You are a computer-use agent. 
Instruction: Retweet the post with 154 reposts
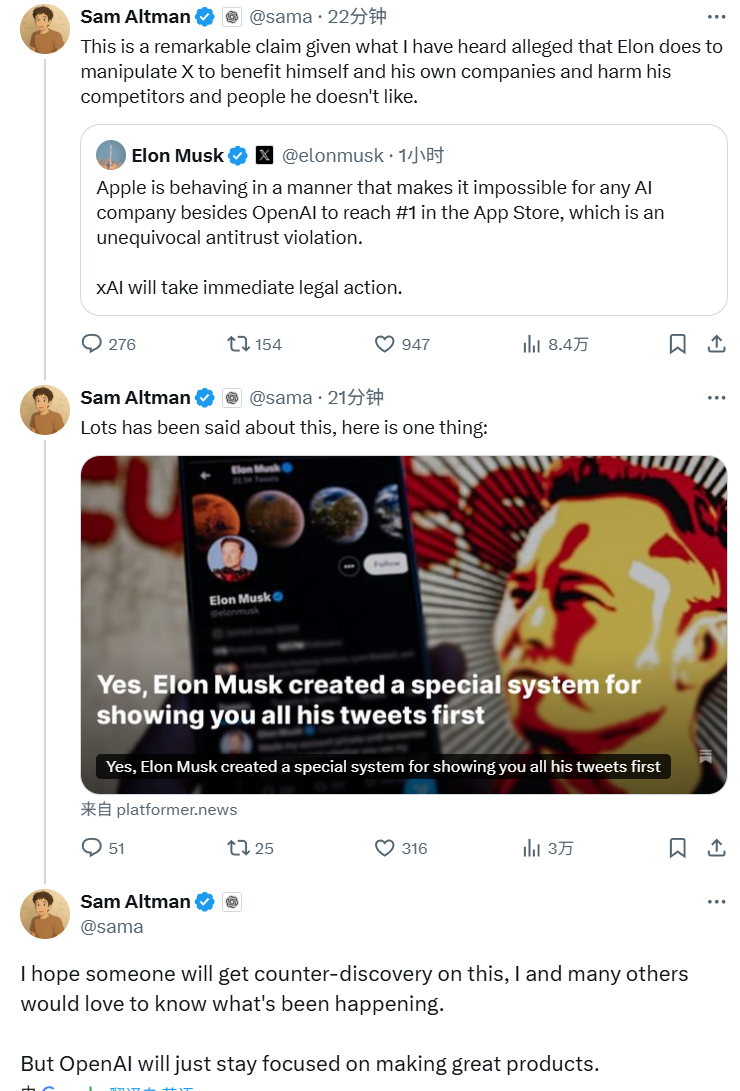pos(255,344)
